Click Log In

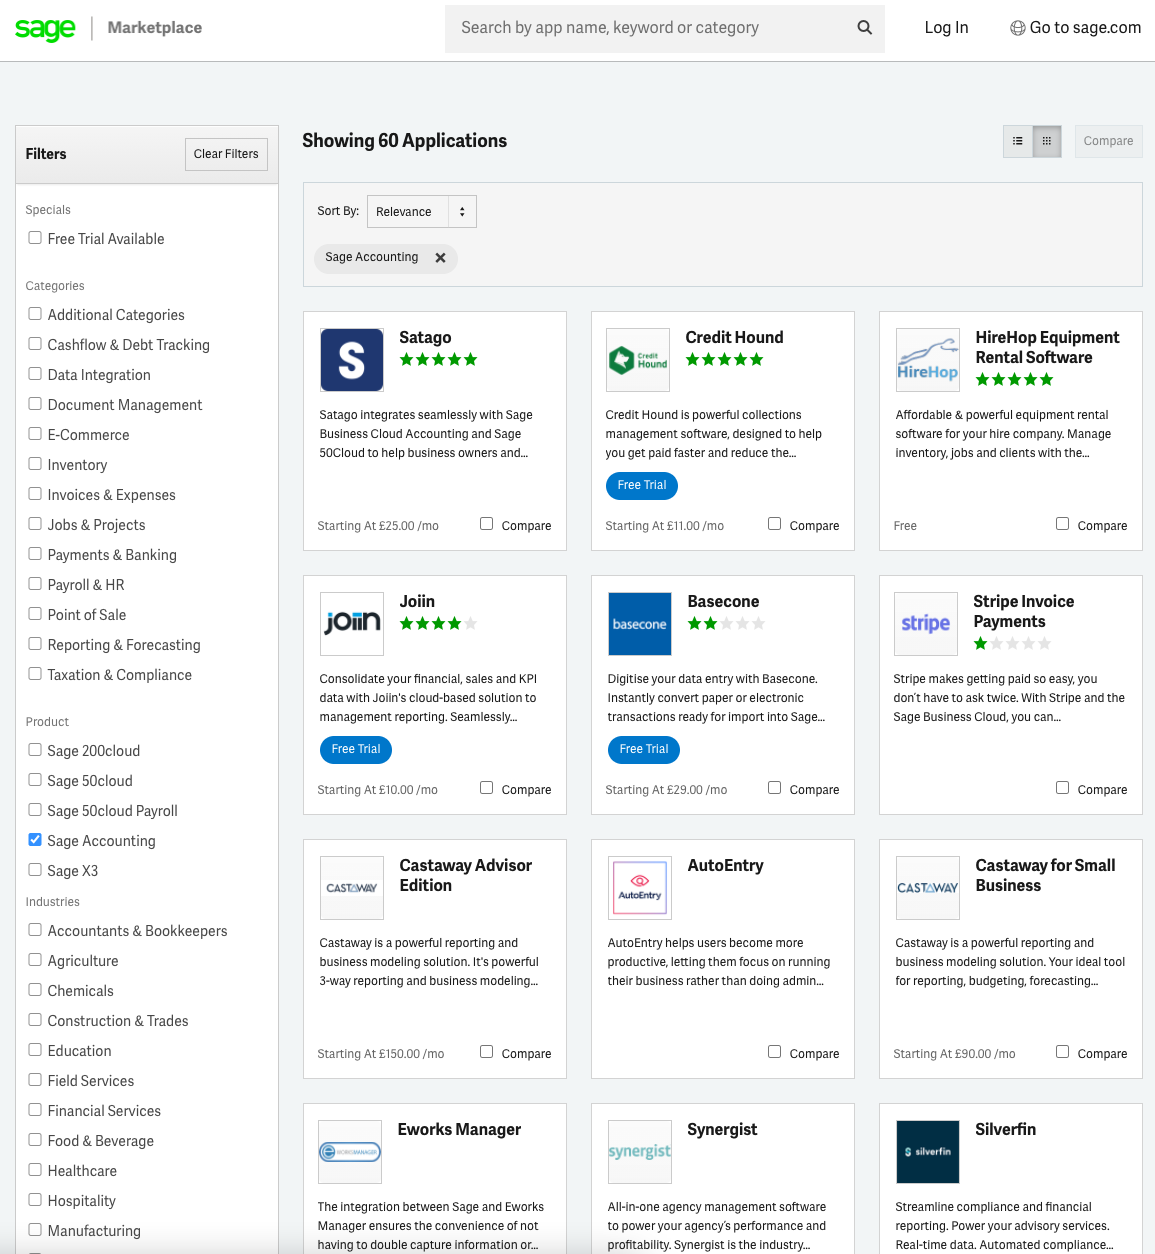[x=946, y=28]
